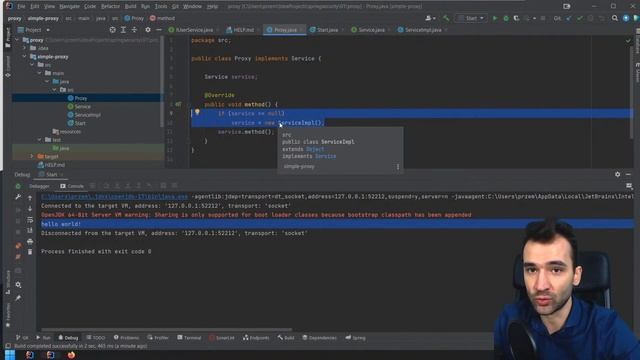Screen dimensions: 640x360
Task: Click the Firefox icon in taskbar
Action: pyautogui.click(x=71, y=355)
